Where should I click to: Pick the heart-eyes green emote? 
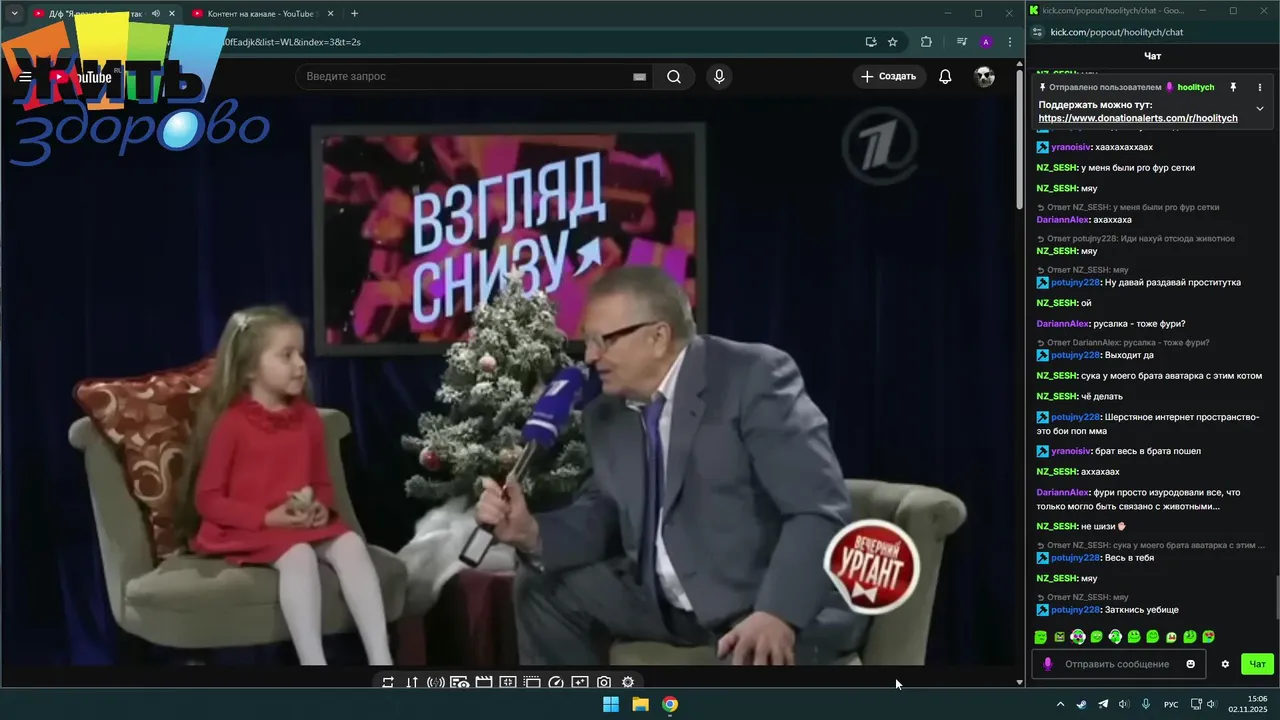pyautogui.click(x=1209, y=637)
